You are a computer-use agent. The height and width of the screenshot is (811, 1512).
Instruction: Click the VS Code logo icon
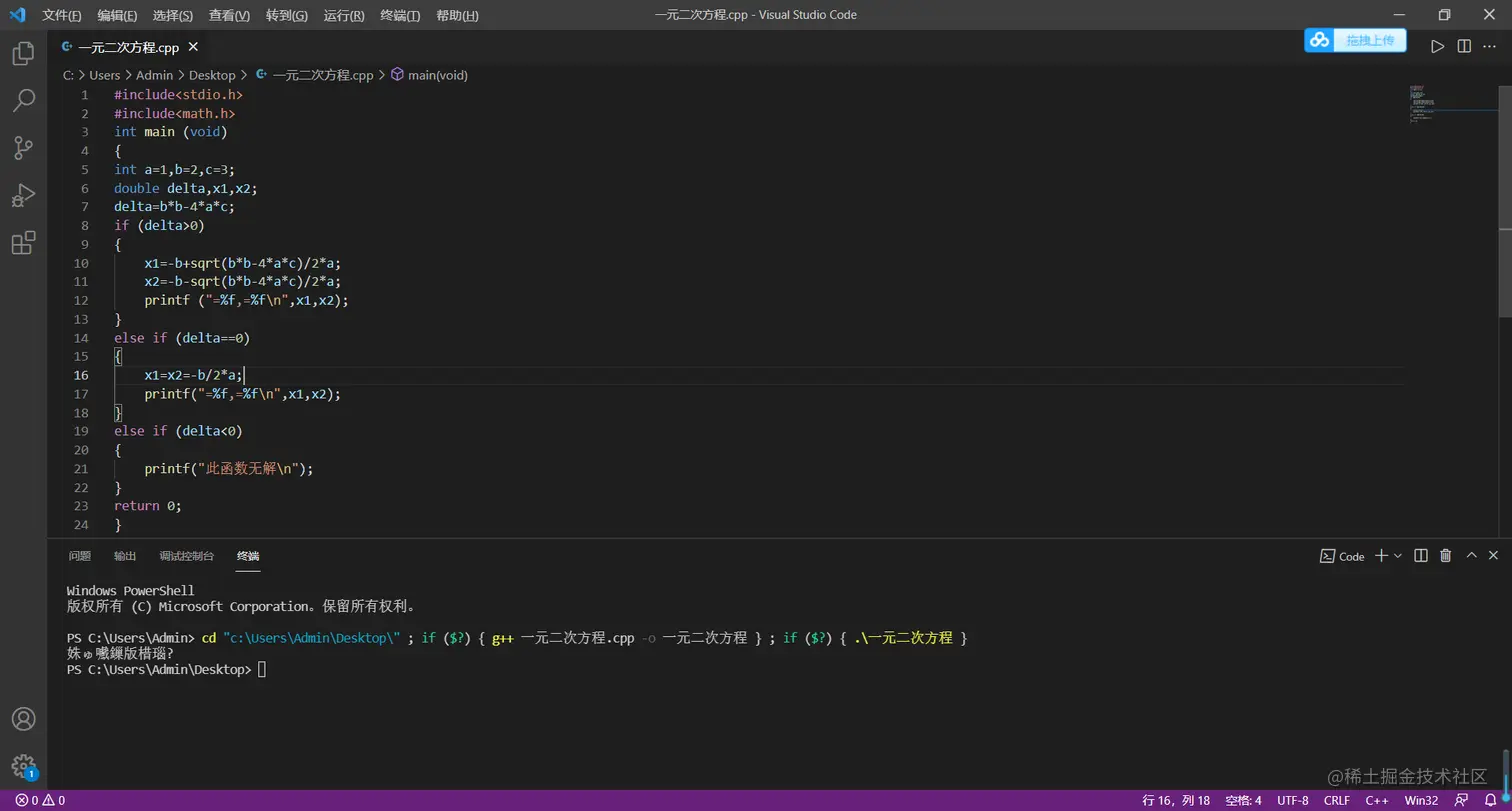pyautogui.click(x=17, y=15)
